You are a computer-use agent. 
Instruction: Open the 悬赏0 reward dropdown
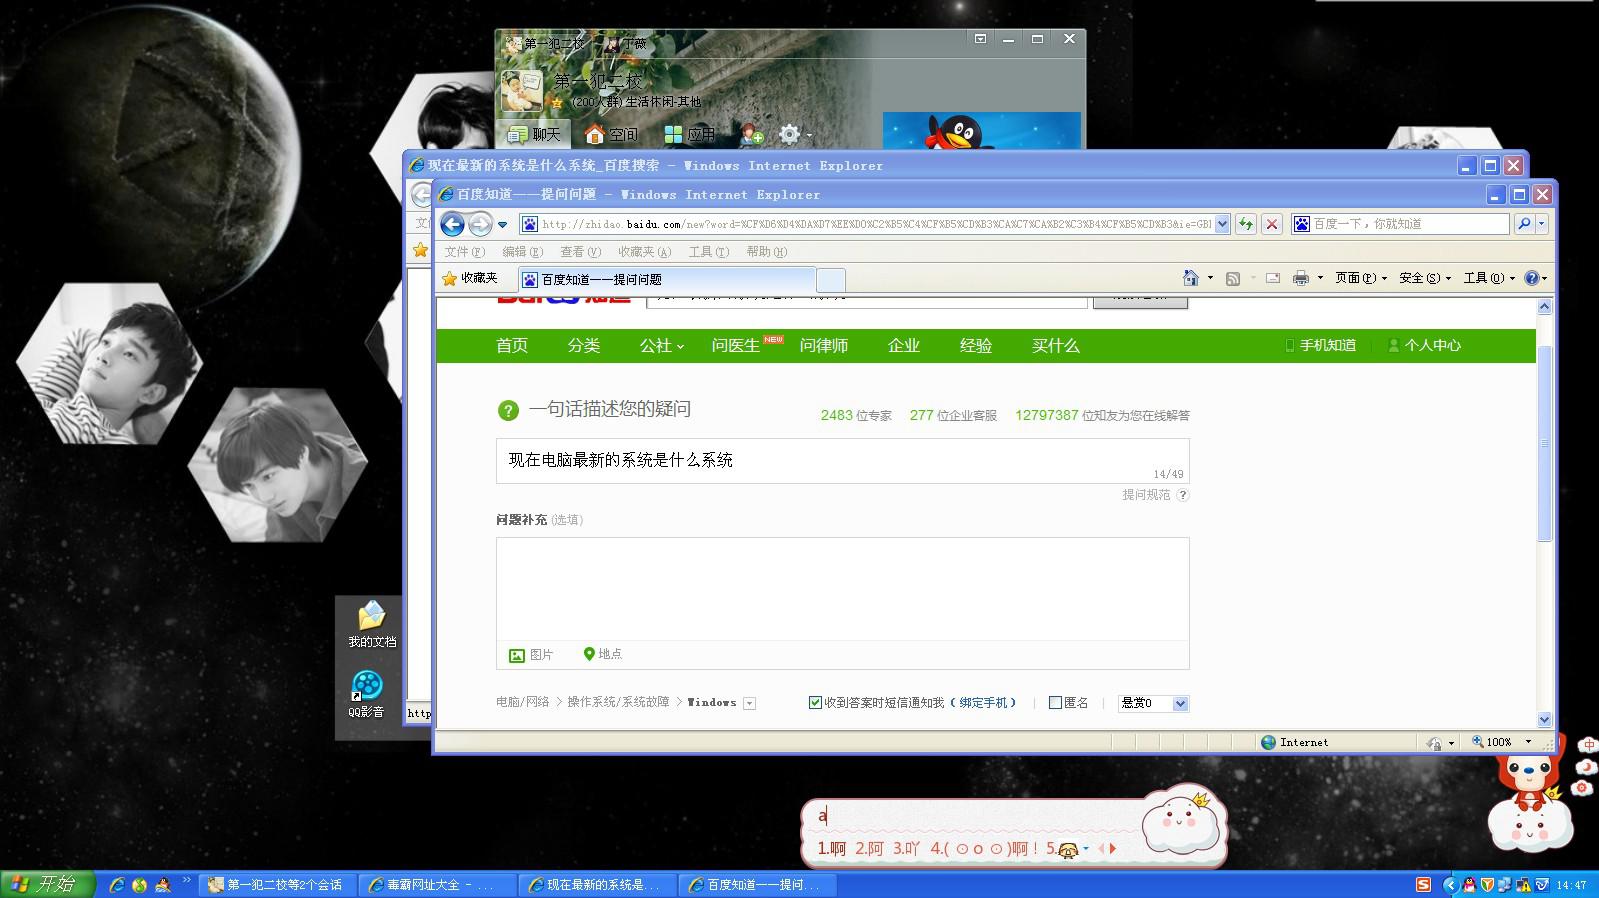pyautogui.click(x=1180, y=703)
